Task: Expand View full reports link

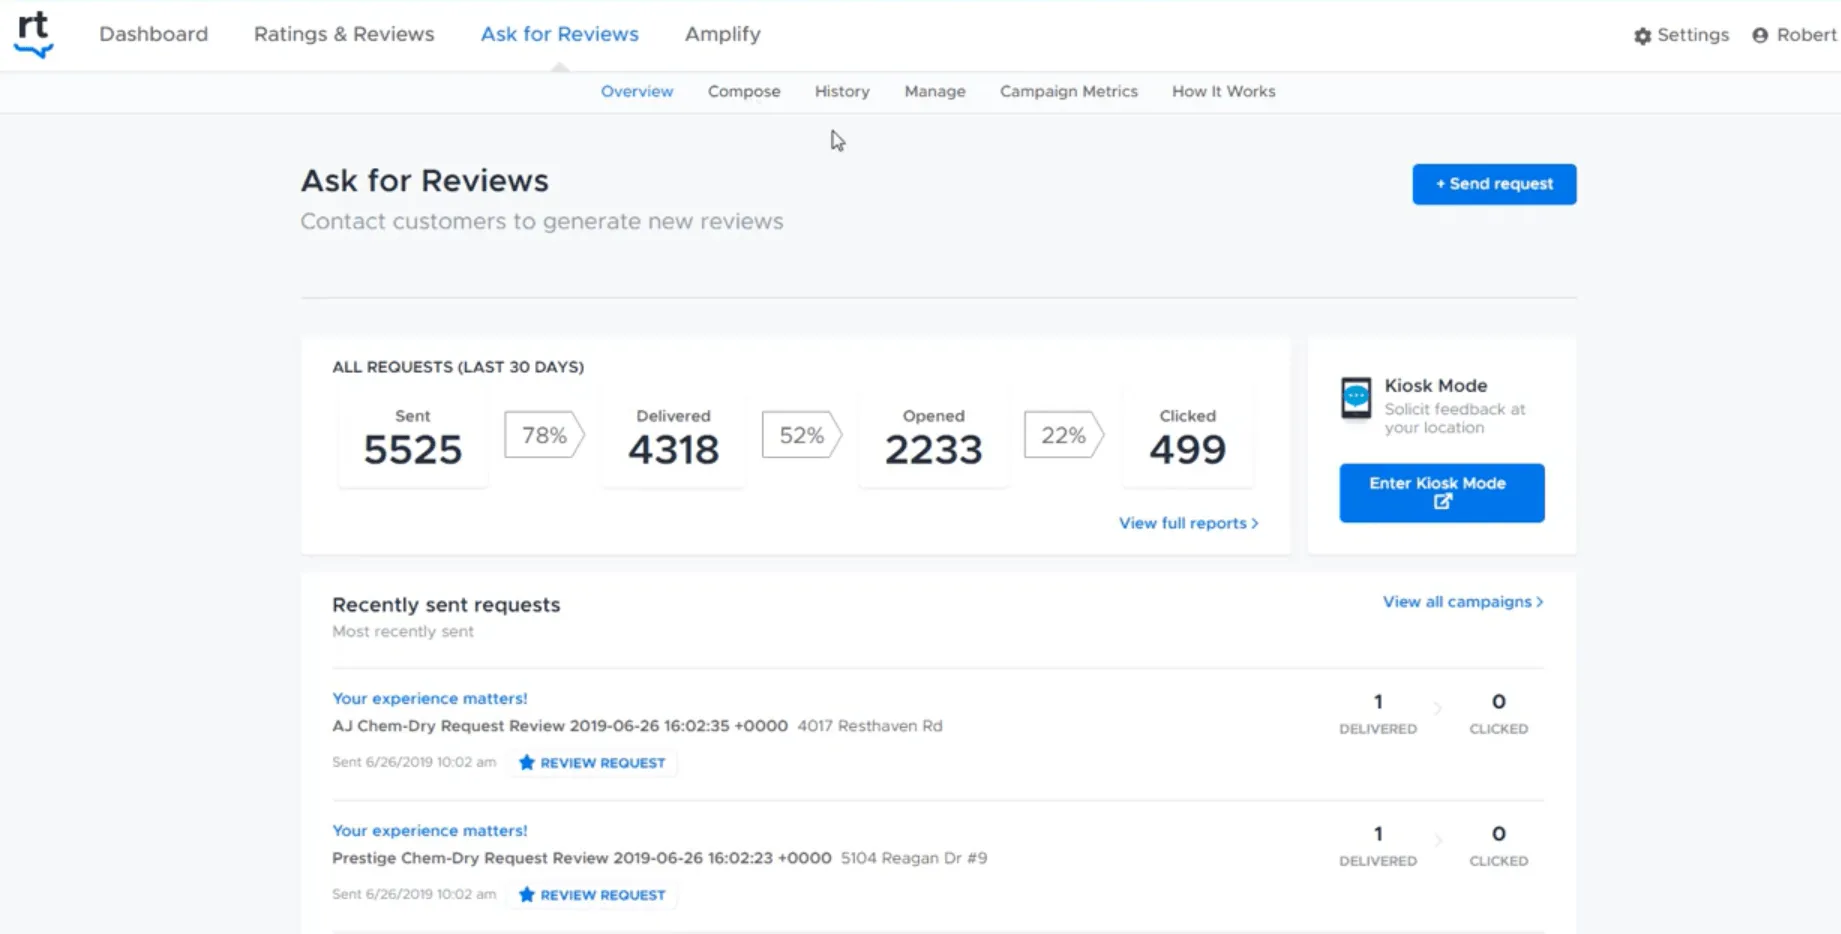Action: tap(1188, 523)
